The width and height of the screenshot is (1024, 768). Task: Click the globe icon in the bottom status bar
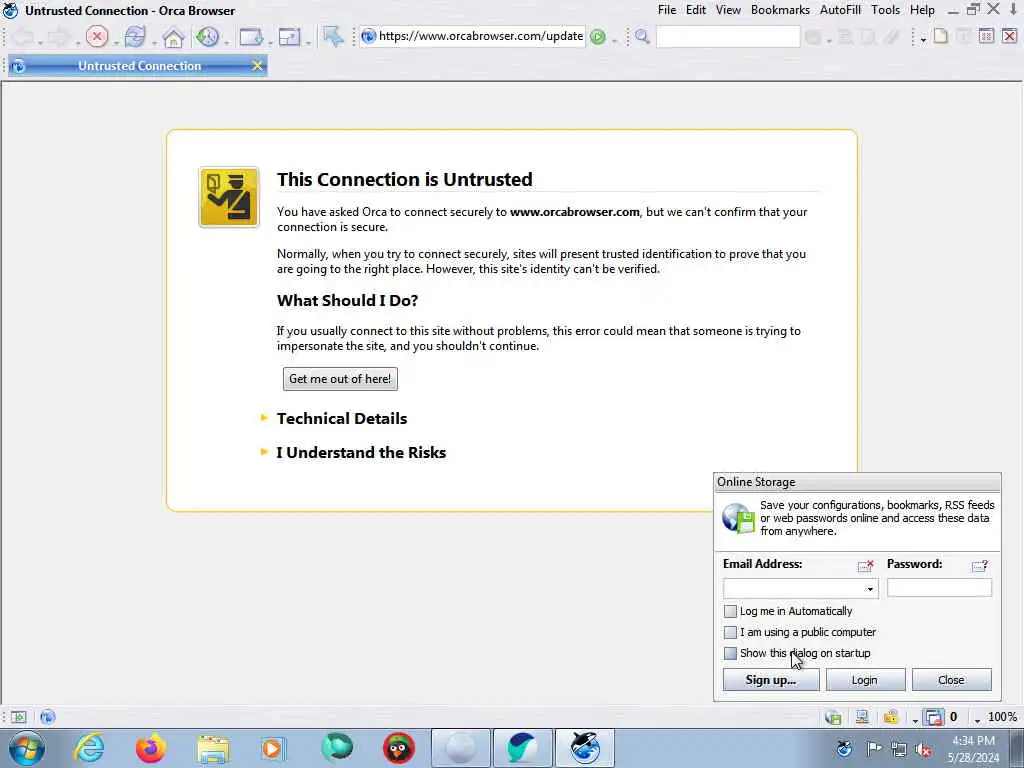click(x=48, y=717)
